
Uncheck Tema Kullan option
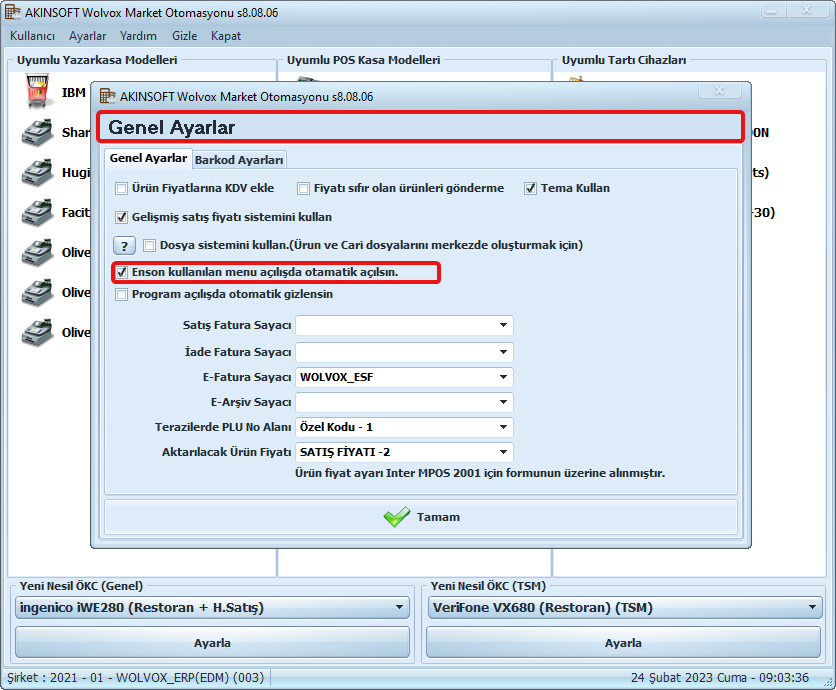(x=530, y=188)
